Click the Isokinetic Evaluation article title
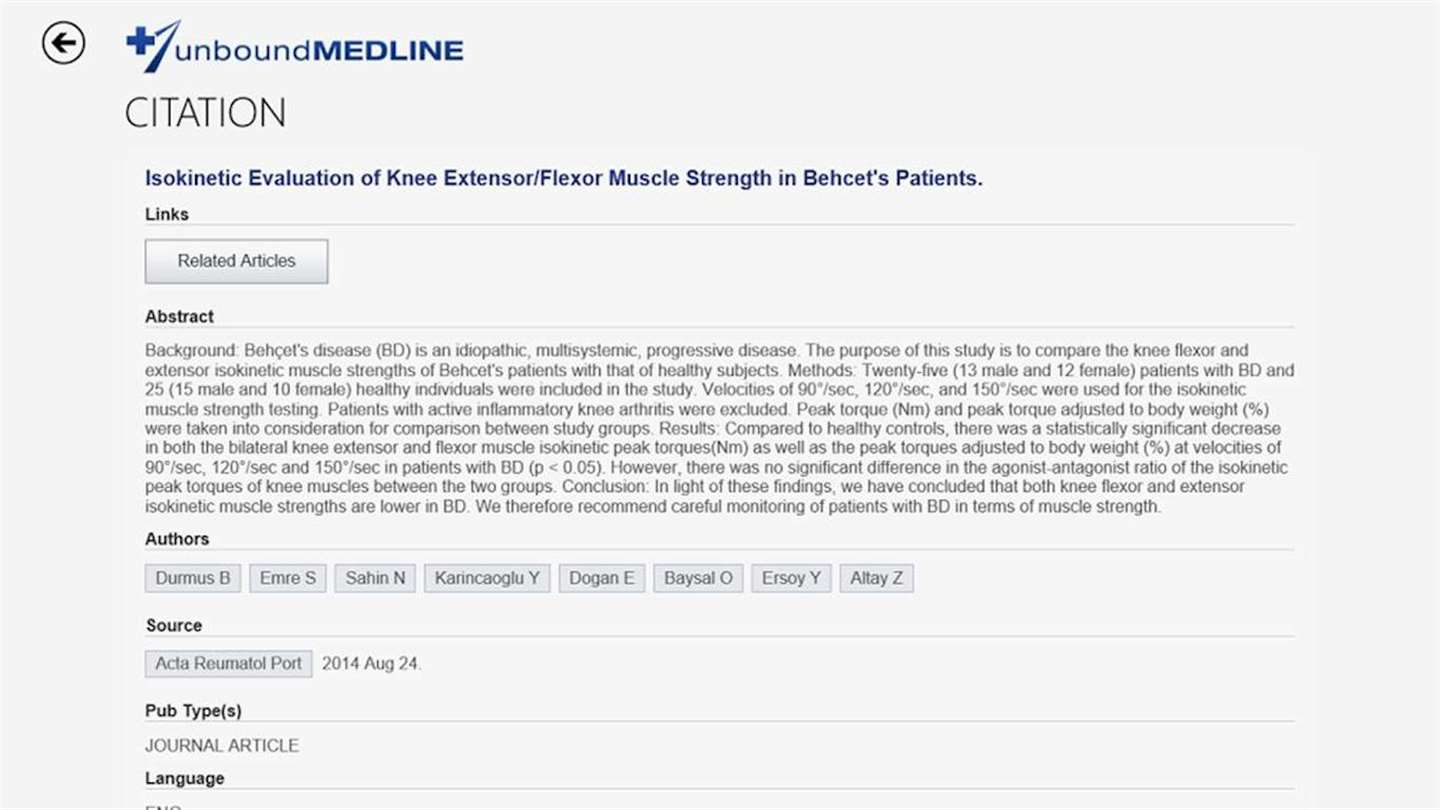Screen dimensions: 1440x810 [564, 179]
